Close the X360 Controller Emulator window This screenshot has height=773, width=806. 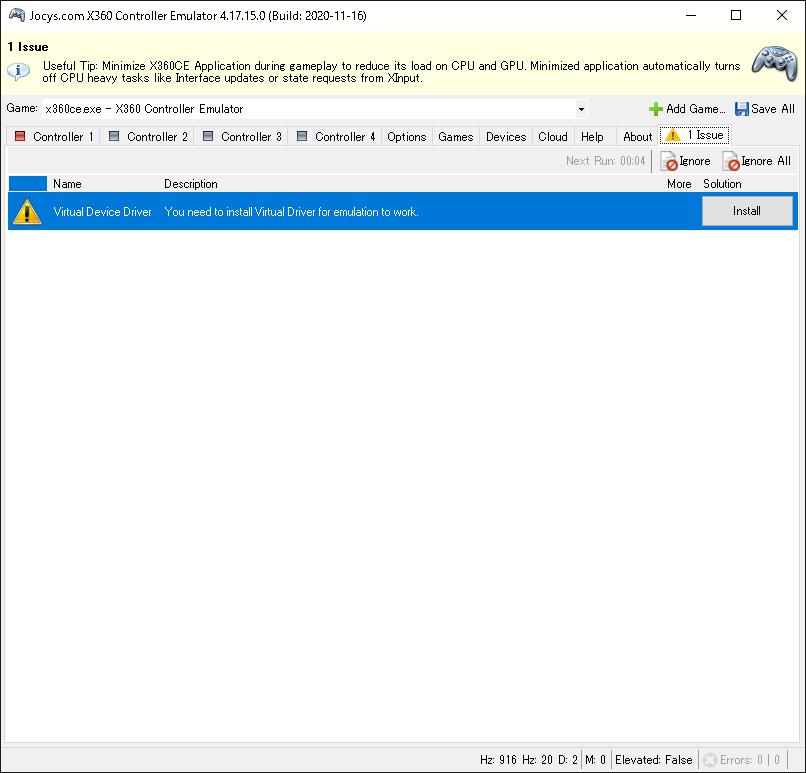[781, 15]
